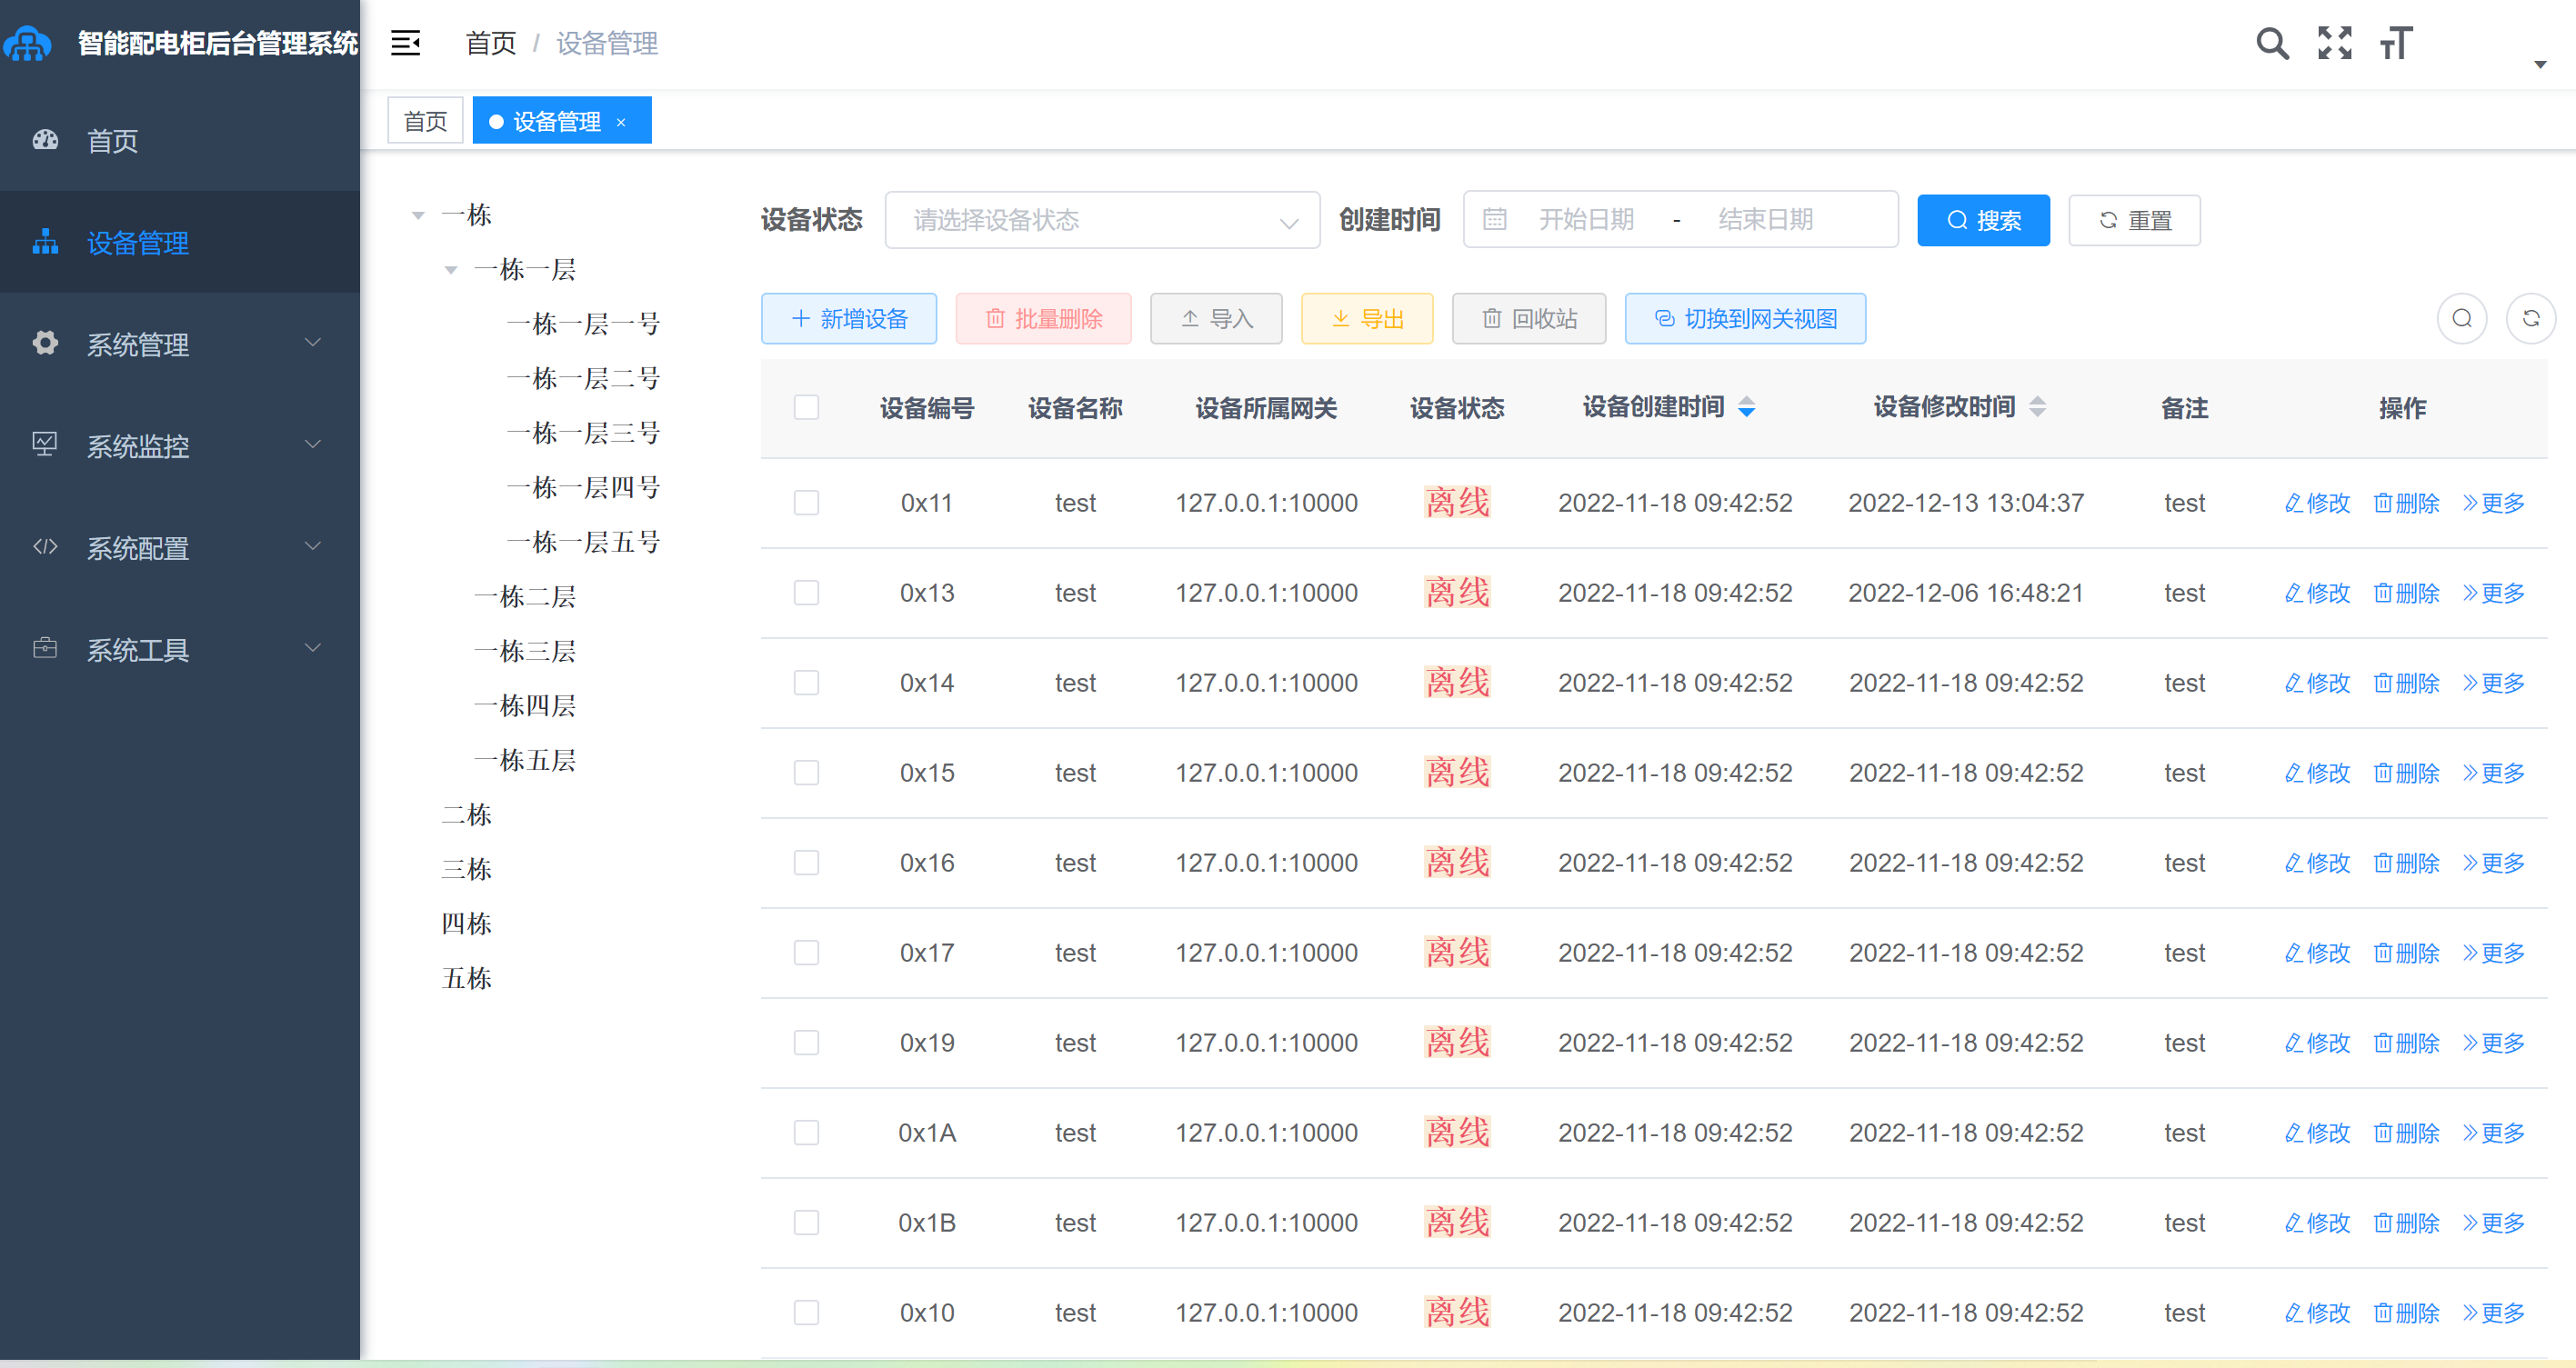Click calendar icon in date range

[x=1494, y=219]
